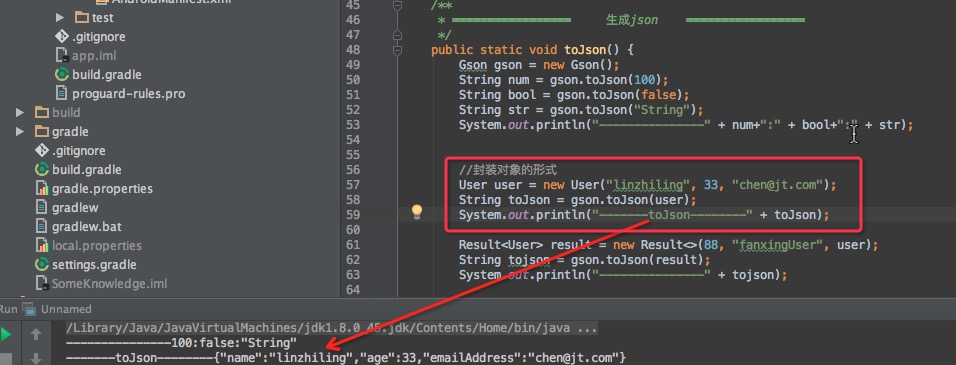Image resolution: width=956 pixels, height=365 pixels.
Task: Collapse the Javadoc comment fold at line 45
Action: point(398,5)
